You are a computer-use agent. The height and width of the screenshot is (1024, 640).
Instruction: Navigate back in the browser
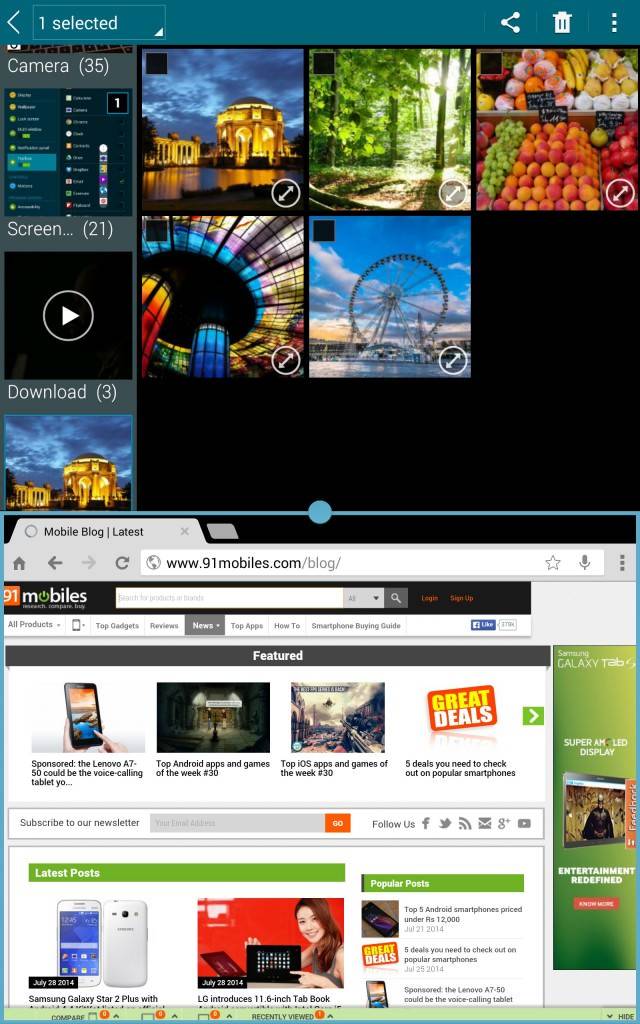pyautogui.click(x=55, y=563)
